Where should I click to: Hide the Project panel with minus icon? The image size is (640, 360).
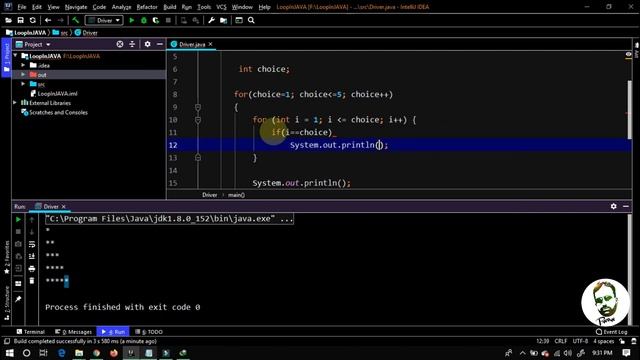(160, 44)
